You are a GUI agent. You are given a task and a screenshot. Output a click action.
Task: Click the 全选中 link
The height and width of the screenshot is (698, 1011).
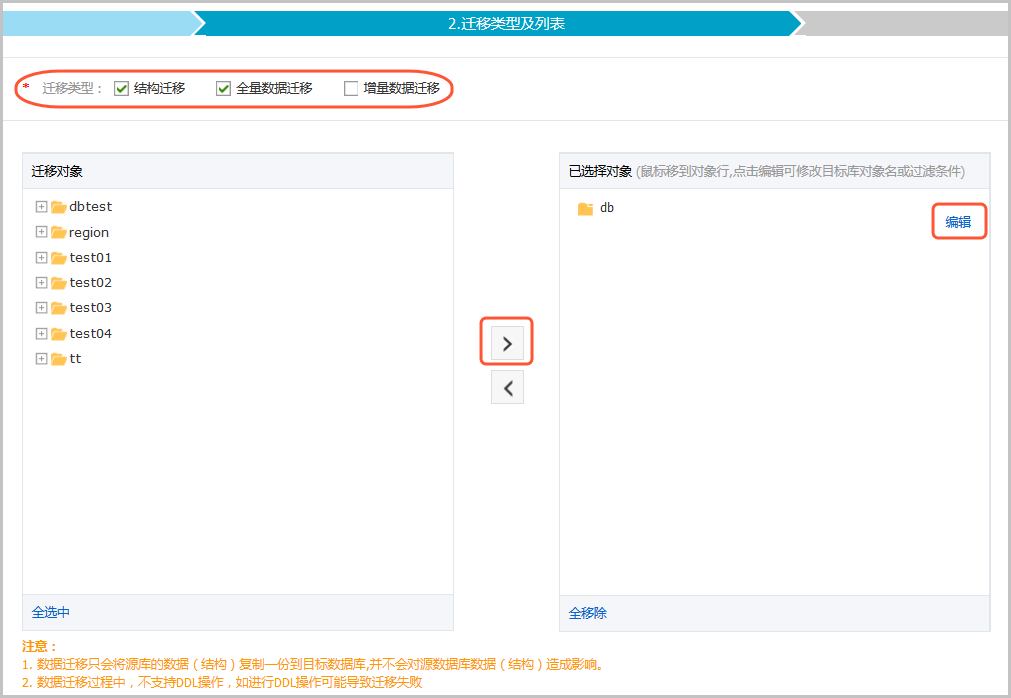51,612
